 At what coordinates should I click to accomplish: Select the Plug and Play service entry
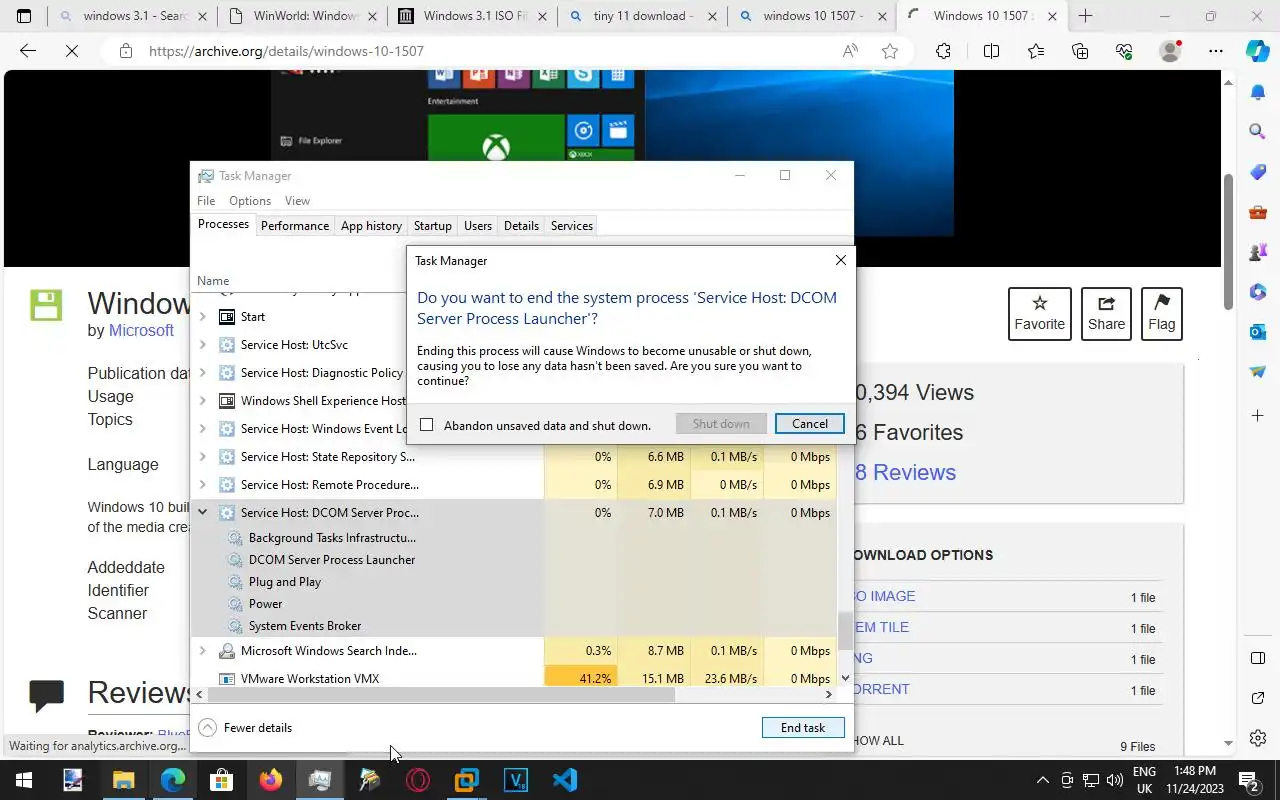[285, 582]
